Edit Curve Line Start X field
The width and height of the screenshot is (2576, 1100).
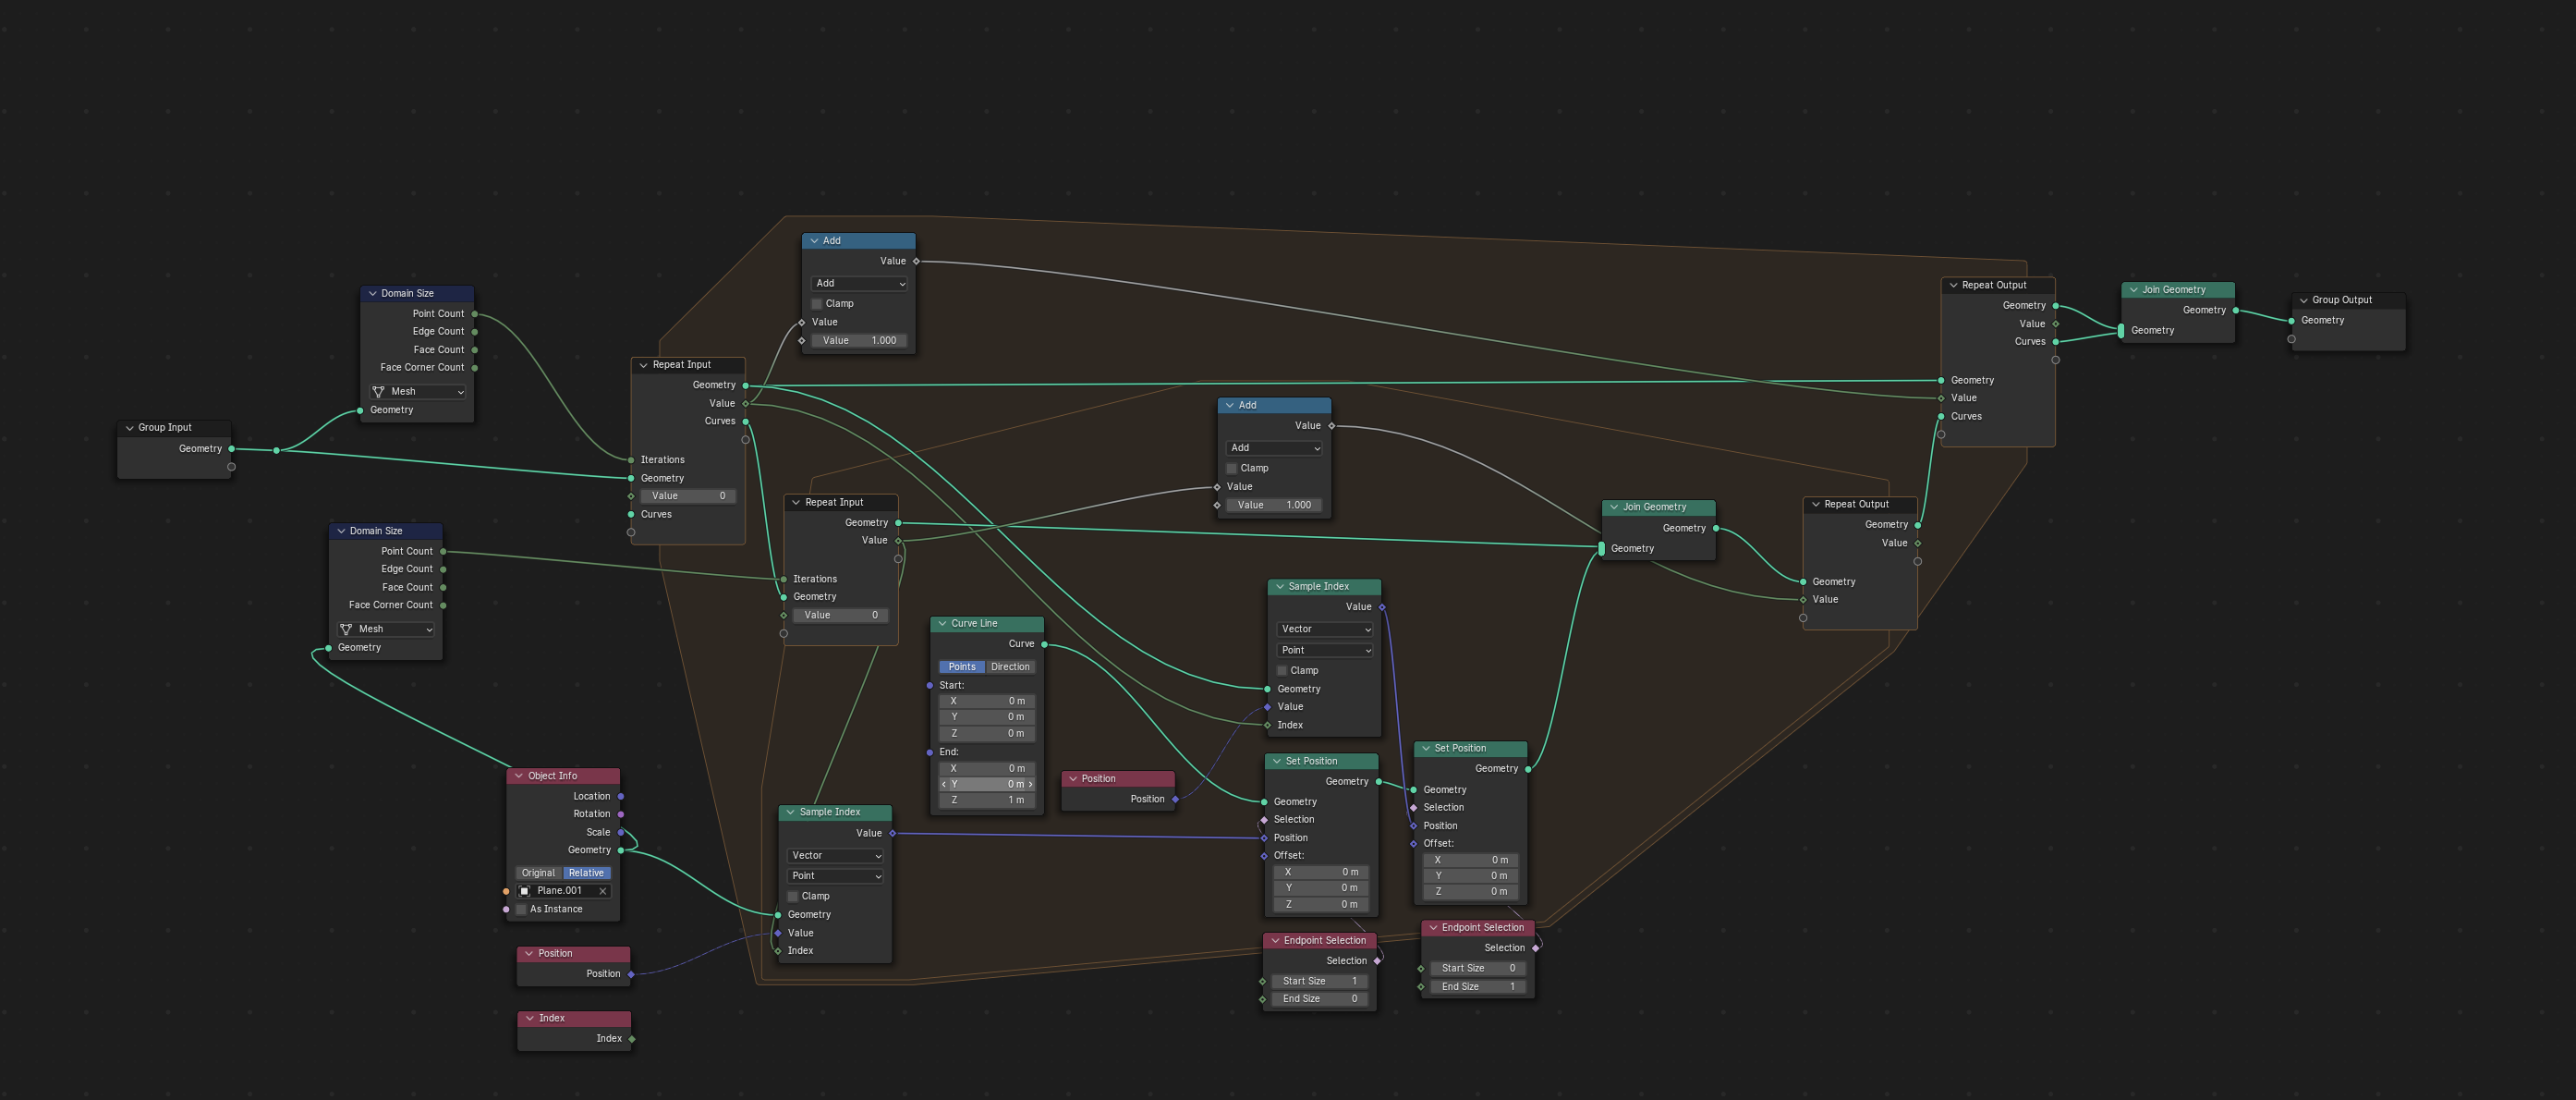click(x=987, y=701)
